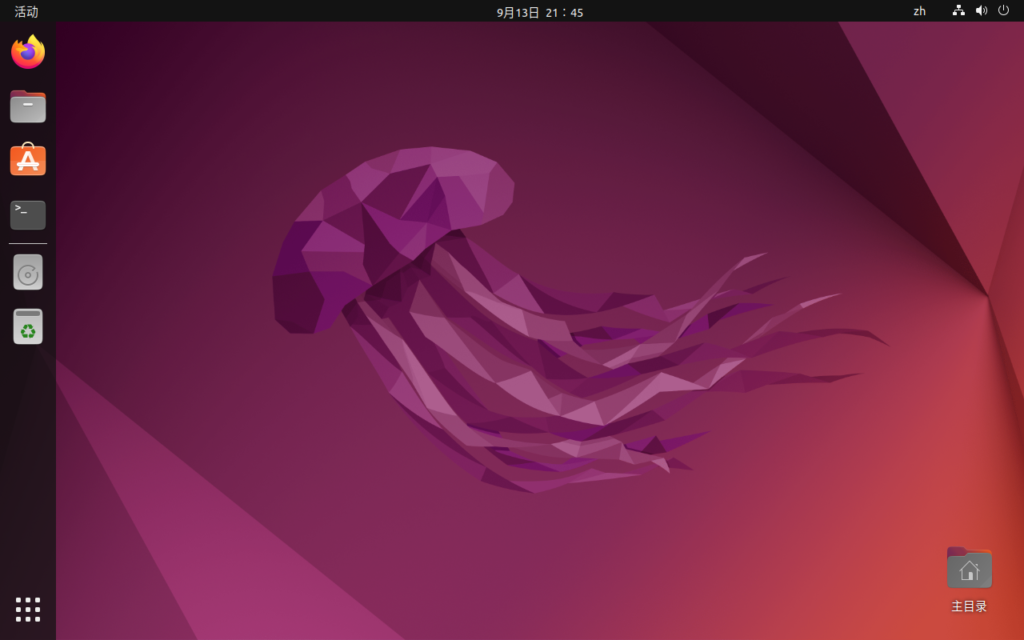Launch the Terminal from the dock

[x=27, y=214]
